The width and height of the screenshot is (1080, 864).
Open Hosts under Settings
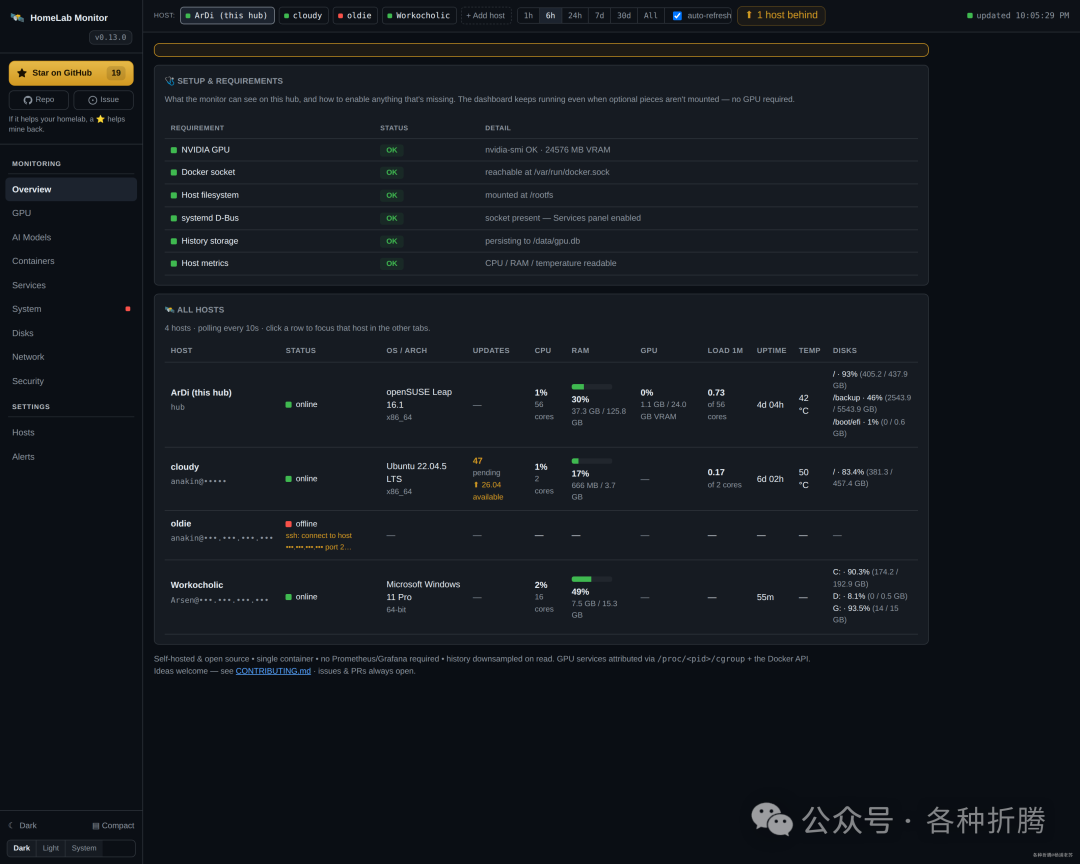coord(71,433)
